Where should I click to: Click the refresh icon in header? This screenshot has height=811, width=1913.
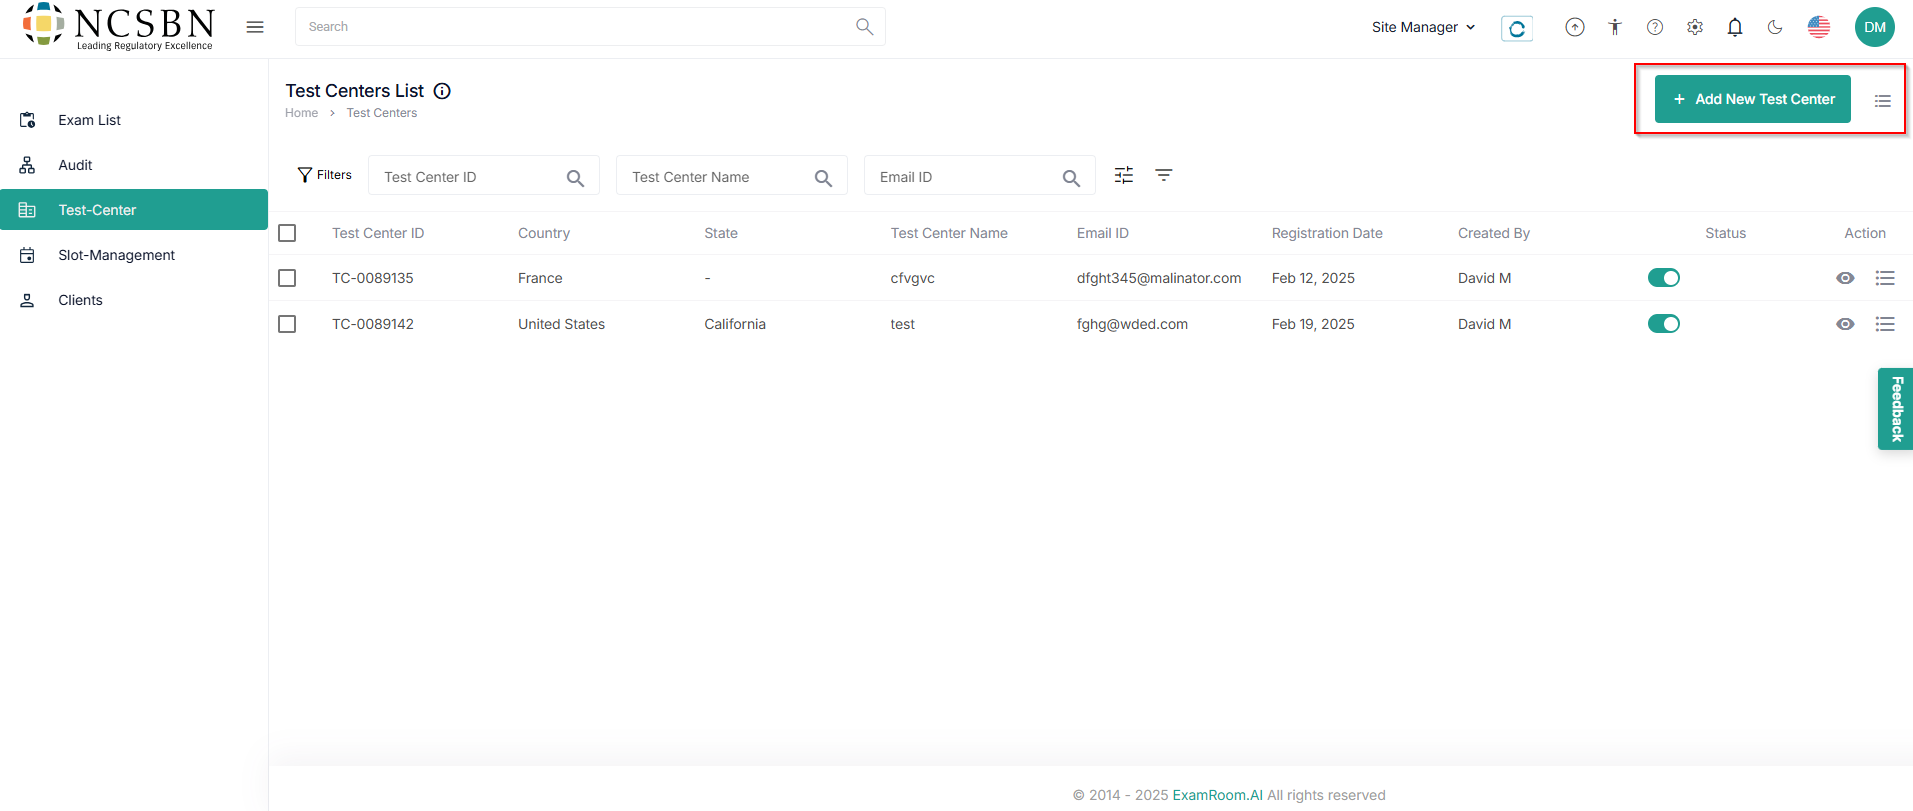point(1517,28)
